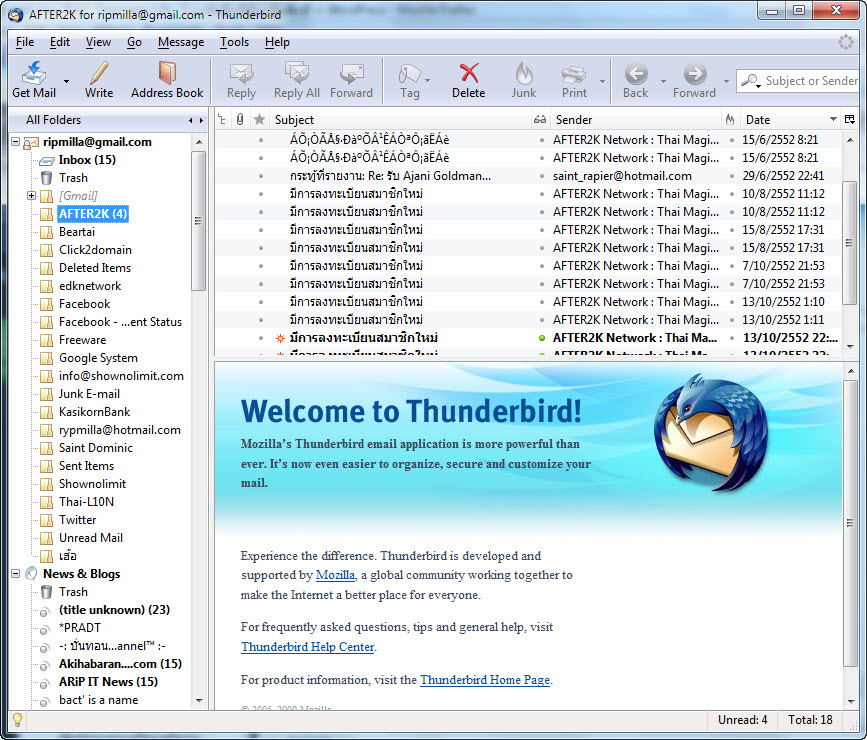Screen dimensions: 867x740
Task: Open the Thunderbird Home Page link
Action: point(484,680)
